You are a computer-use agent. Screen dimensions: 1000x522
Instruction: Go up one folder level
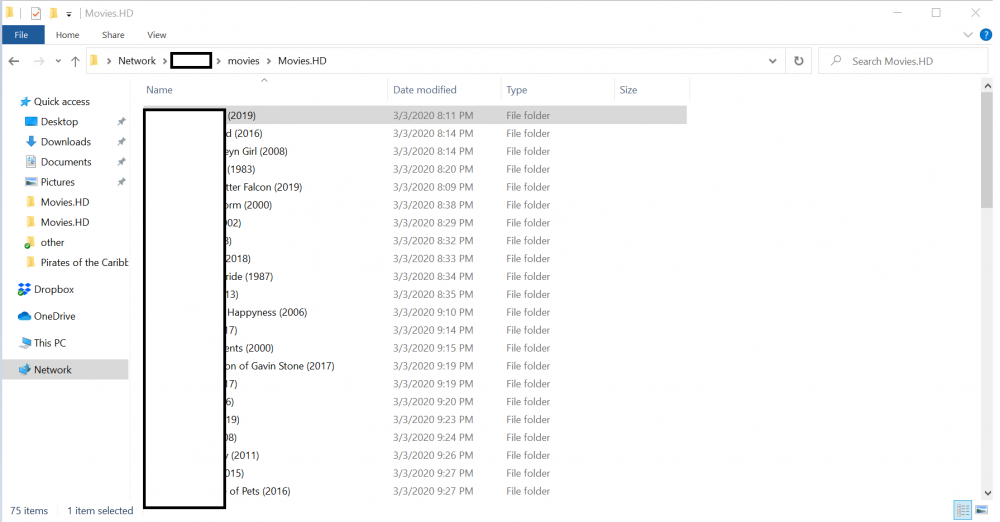coord(75,61)
